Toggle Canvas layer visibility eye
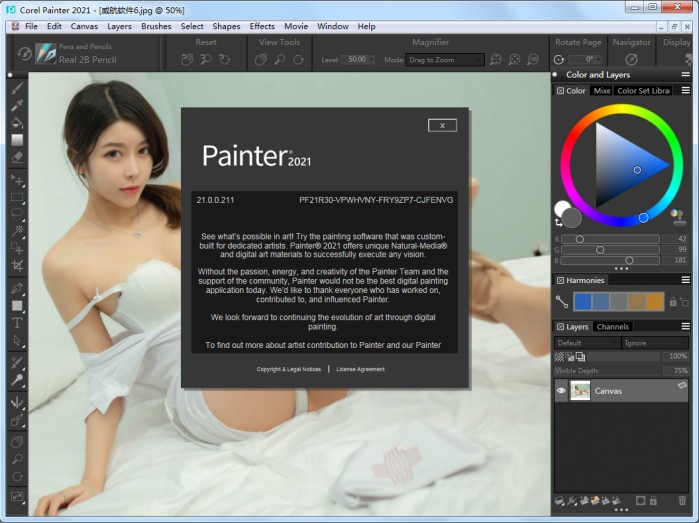Viewport: 699px width, 523px height. [561, 391]
